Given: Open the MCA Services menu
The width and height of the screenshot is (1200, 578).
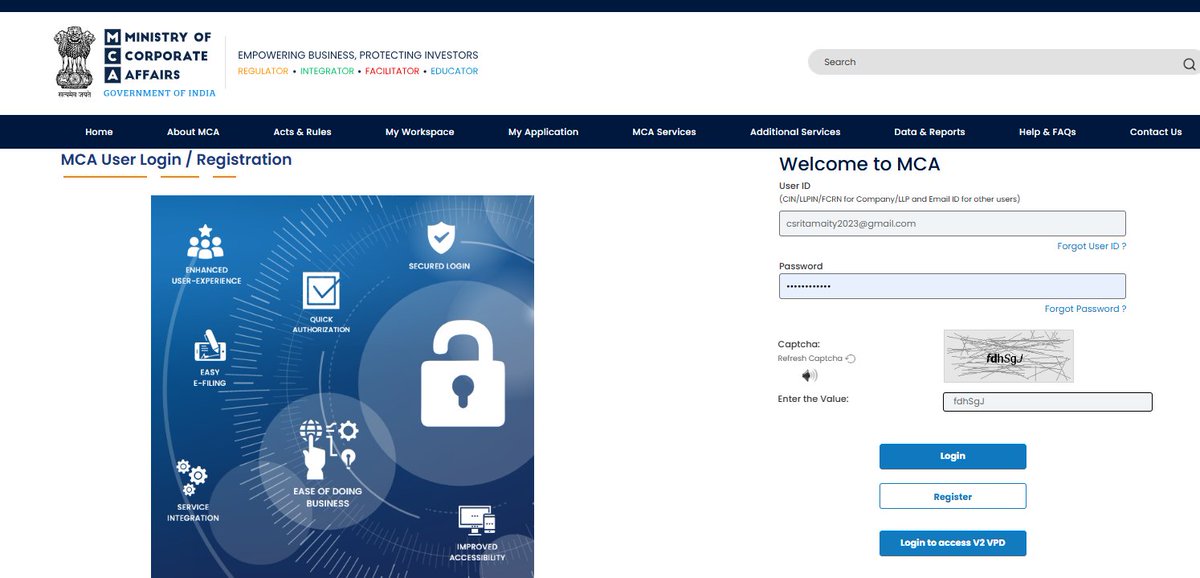Looking at the screenshot, I should pos(664,132).
